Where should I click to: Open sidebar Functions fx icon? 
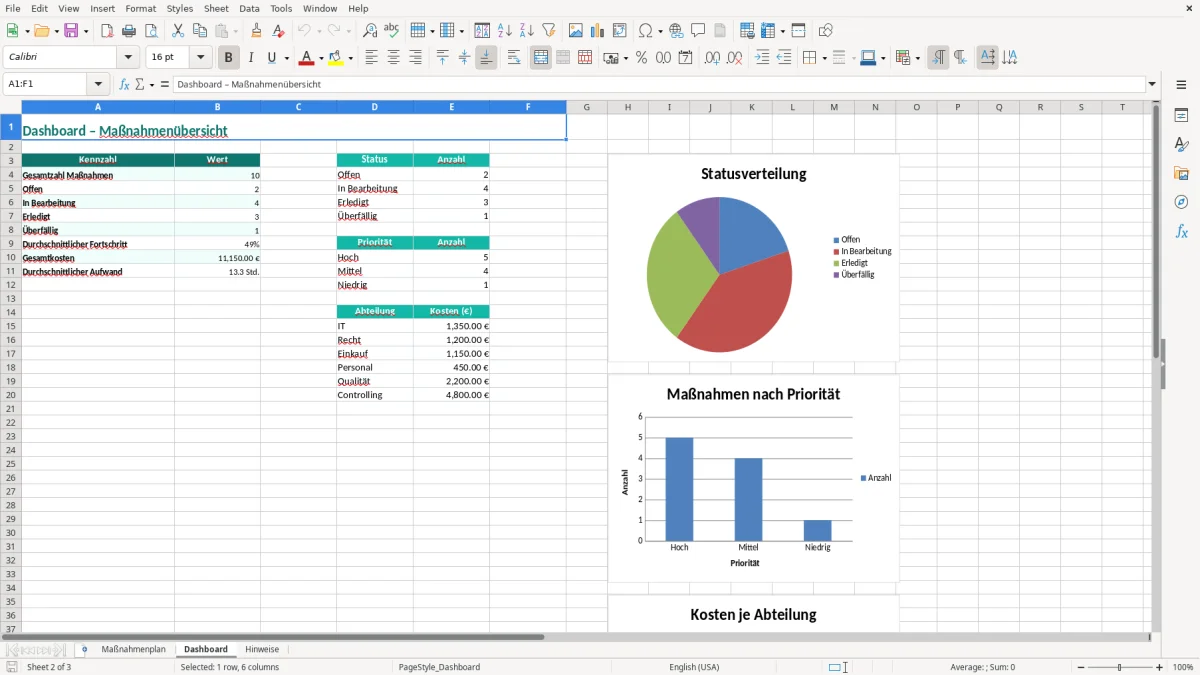click(1181, 231)
